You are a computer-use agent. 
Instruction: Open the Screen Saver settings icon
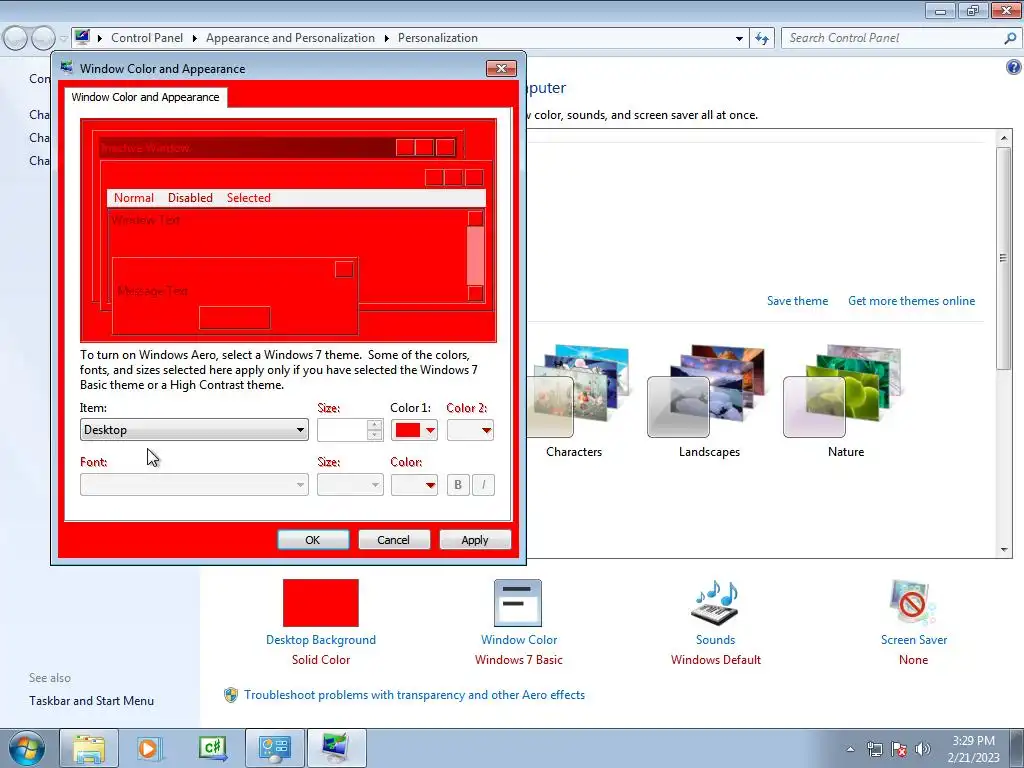(x=913, y=603)
